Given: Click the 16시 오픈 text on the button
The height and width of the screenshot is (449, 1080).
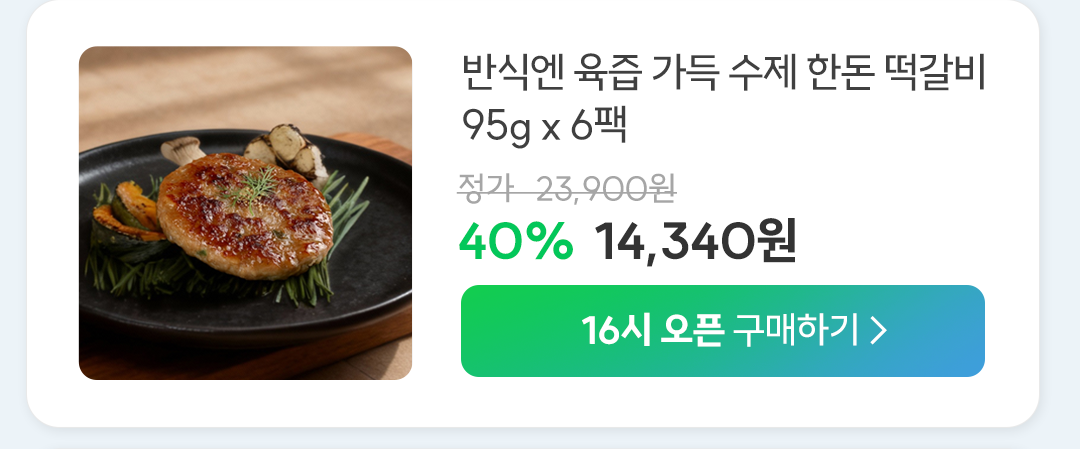Looking at the screenshot, I should click(x=652, y=331).
